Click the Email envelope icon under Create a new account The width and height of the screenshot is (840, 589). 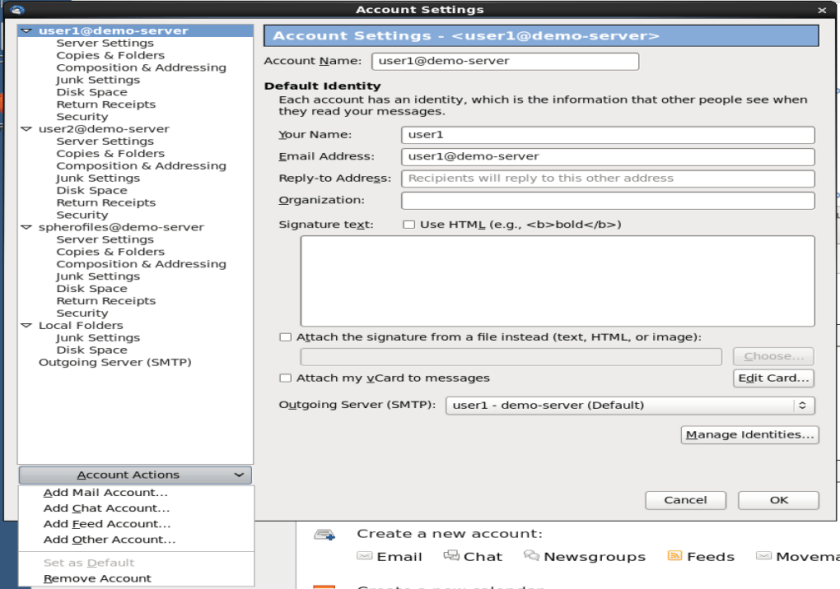point(365,556)
